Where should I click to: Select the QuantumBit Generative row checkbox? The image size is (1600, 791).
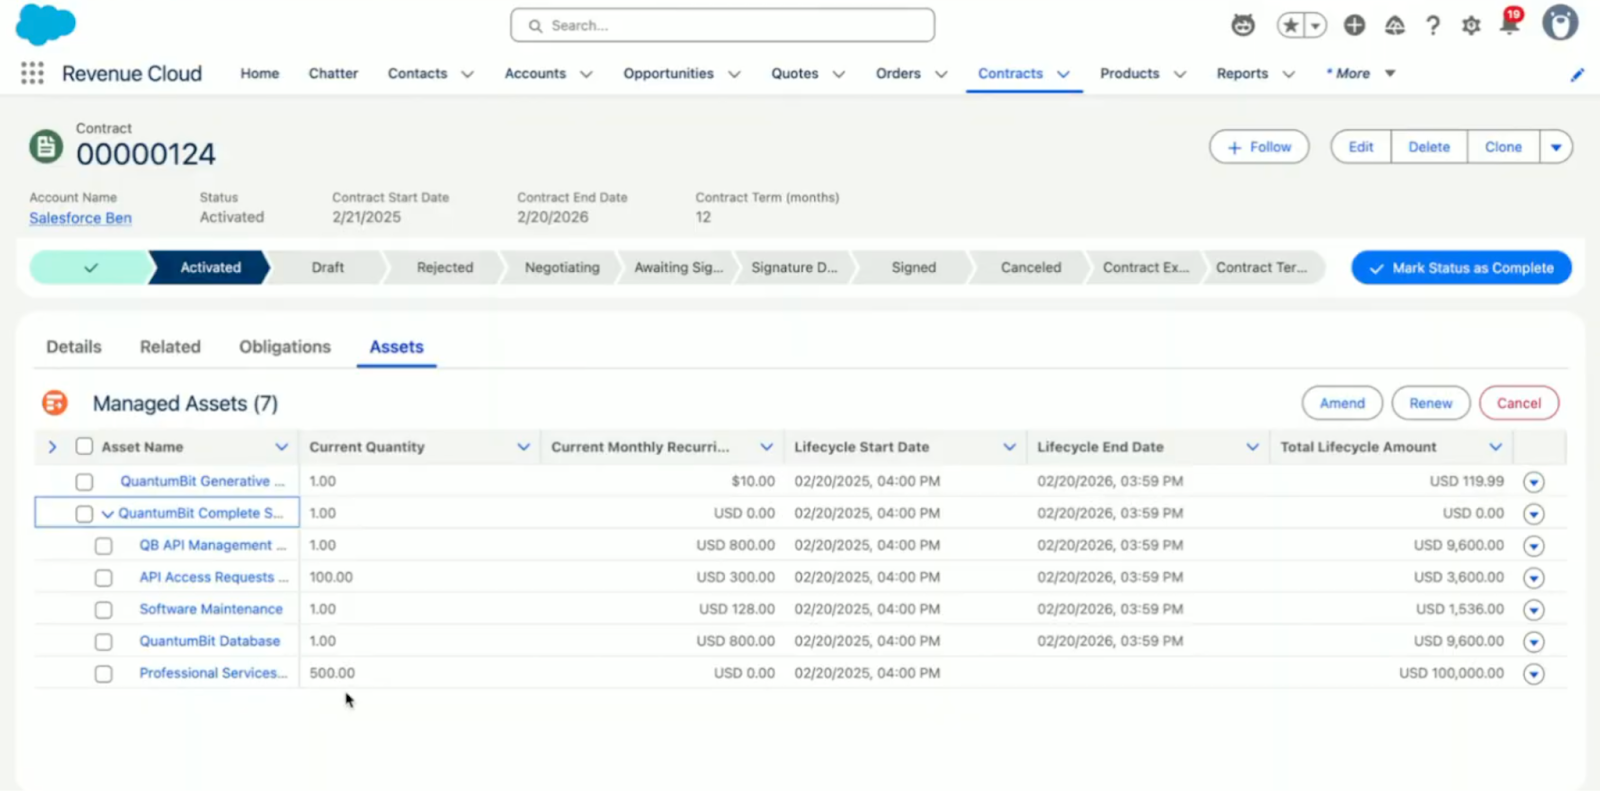pos(84,482)
